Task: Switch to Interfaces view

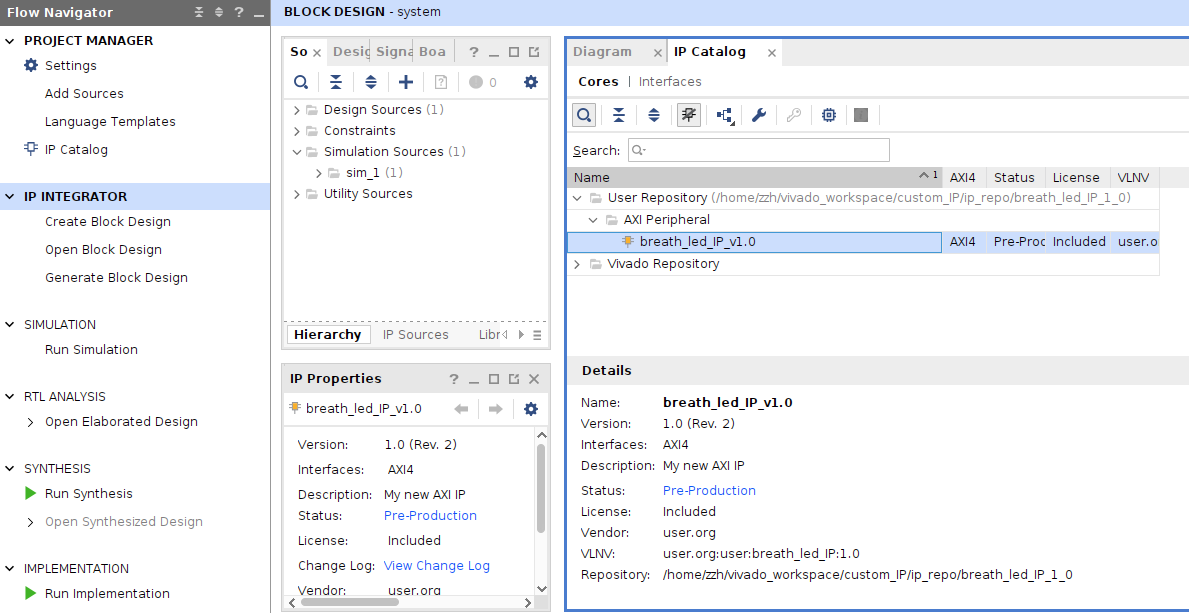Action: click(x=670, y=81)
